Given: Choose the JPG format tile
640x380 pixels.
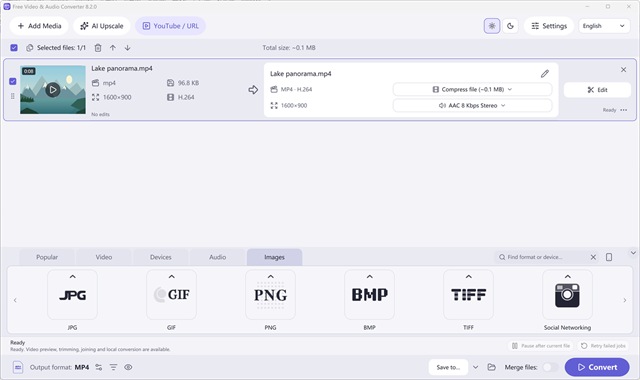Looking at the screenshot, I should (72, 294).
